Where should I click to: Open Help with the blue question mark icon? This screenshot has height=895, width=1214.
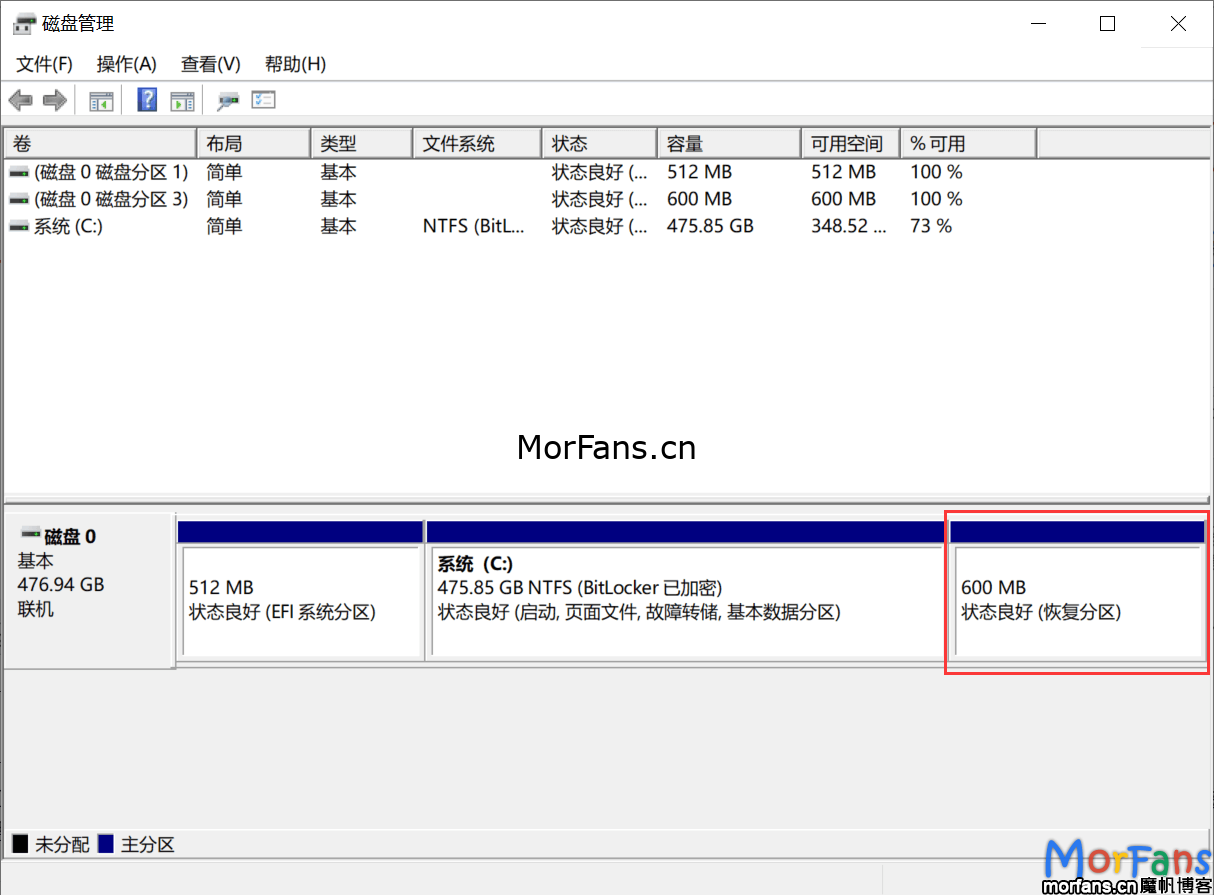coord(148,100)
